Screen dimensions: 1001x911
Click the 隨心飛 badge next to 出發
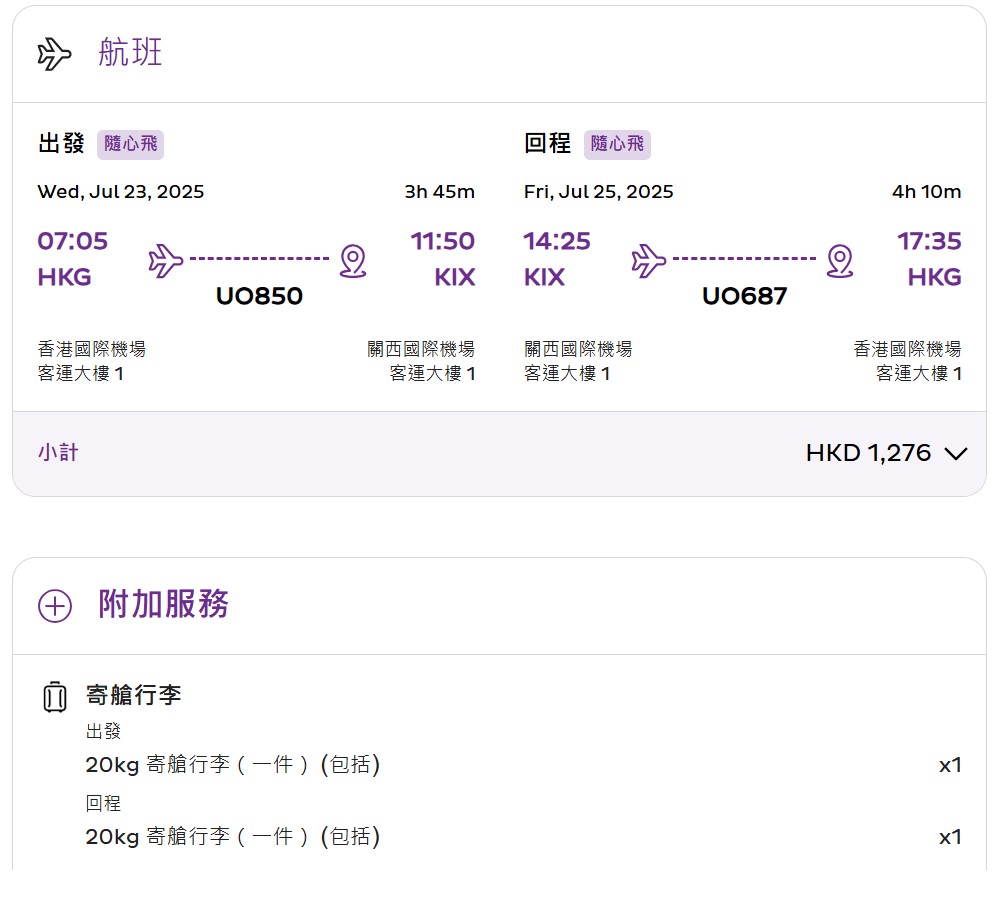click(x=130, y=144)
